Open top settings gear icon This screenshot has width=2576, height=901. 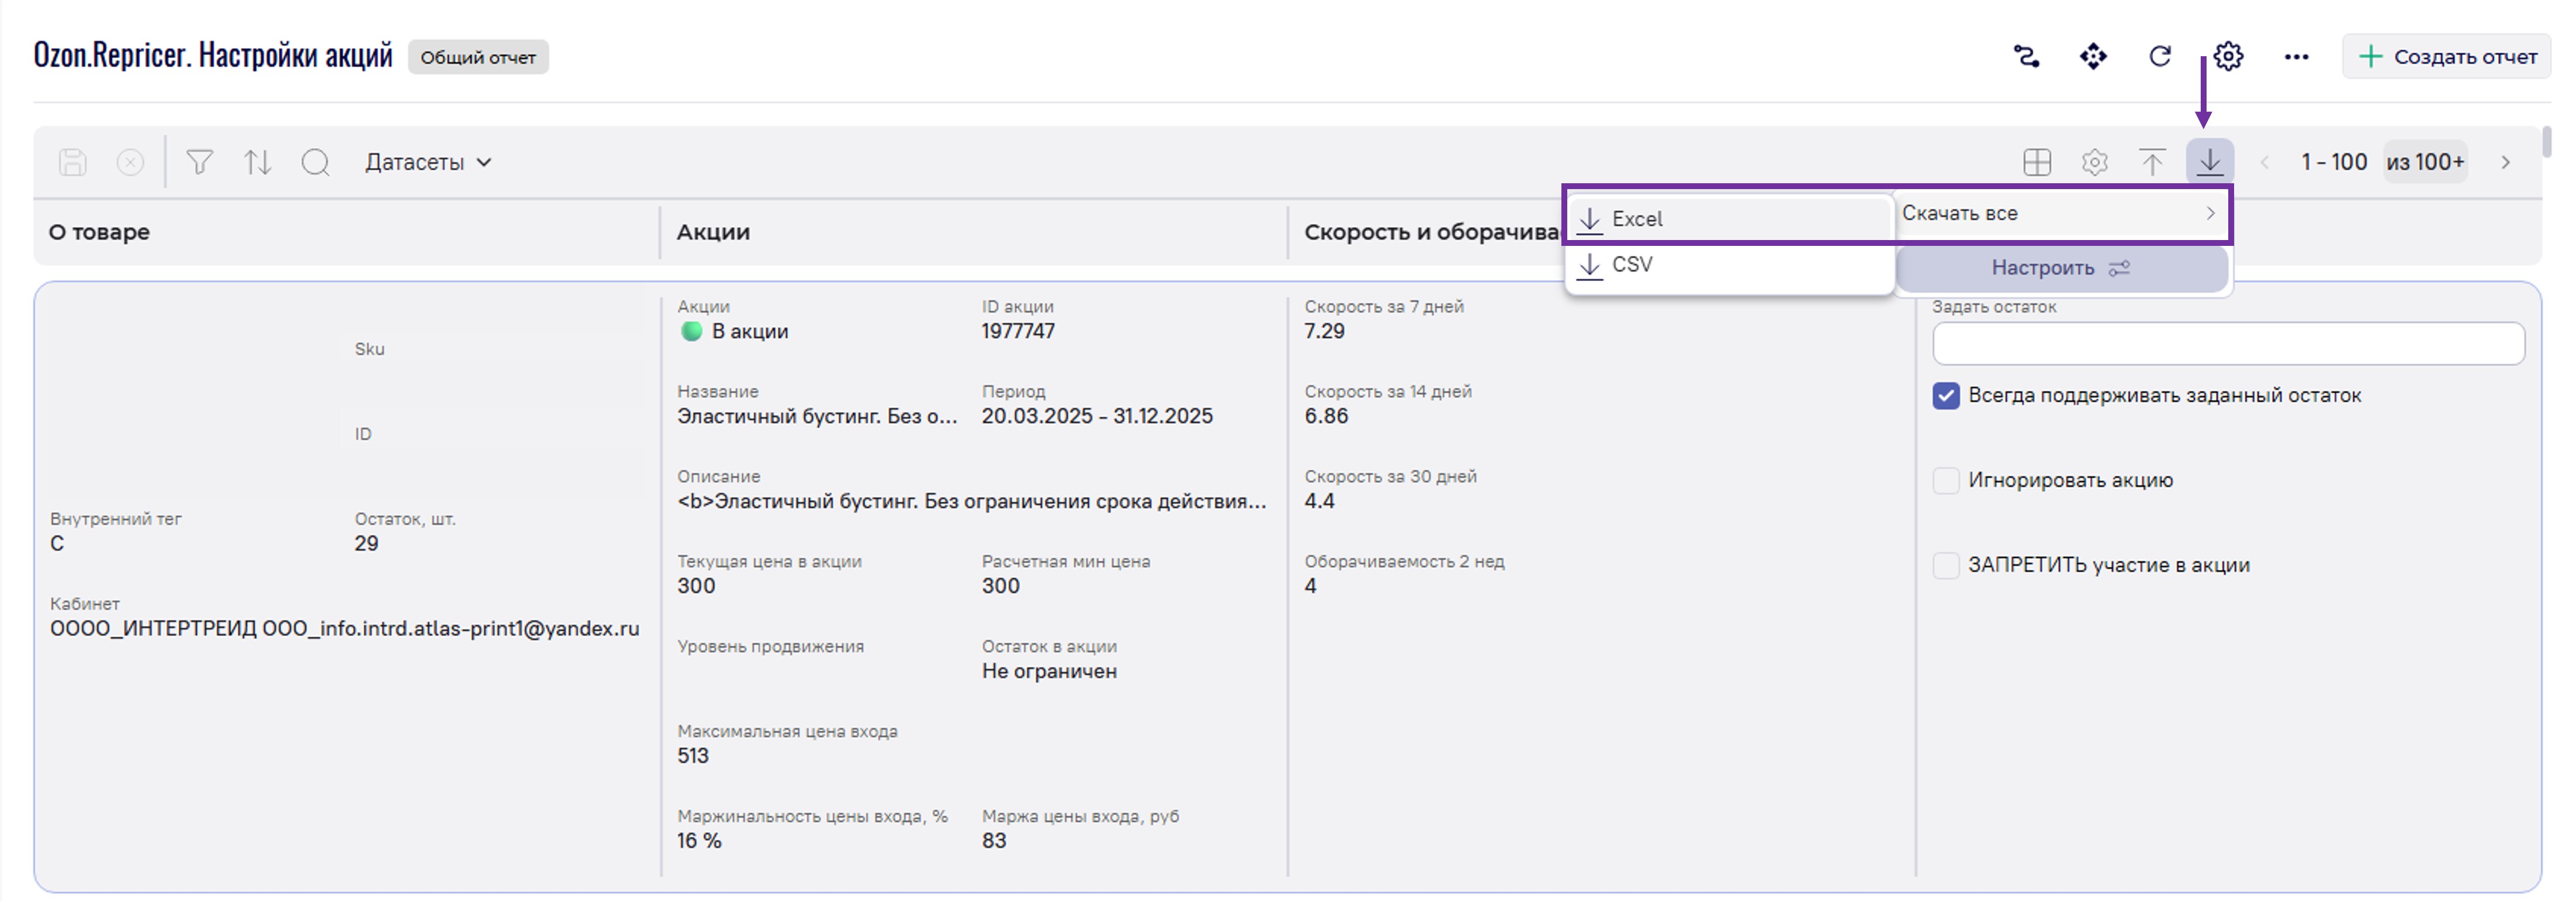click(x=2228, y=56)
